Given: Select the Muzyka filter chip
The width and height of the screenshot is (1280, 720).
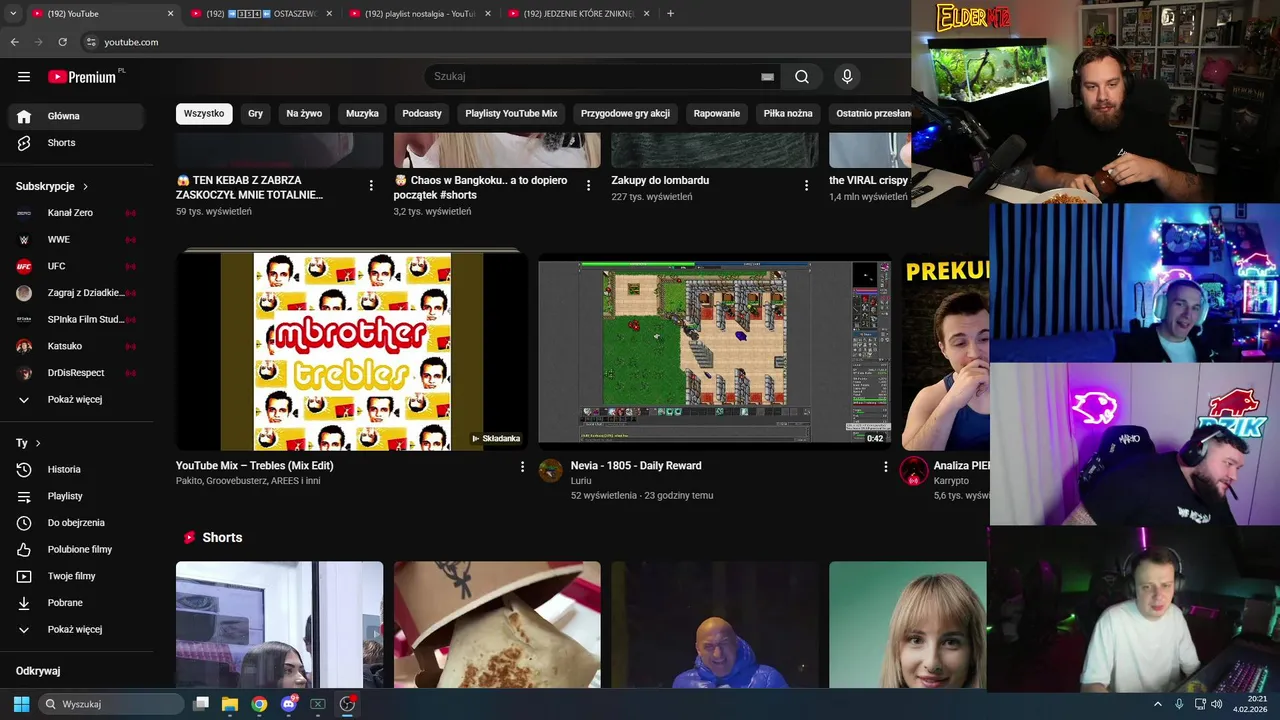Looking at the screenshot, I should [362, 114].
